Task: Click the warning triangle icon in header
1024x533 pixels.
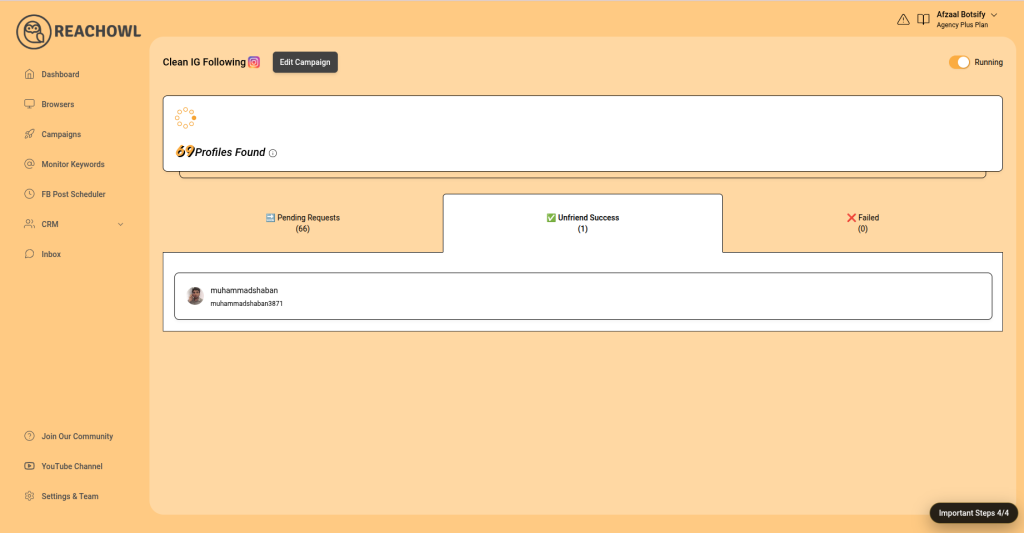Action: 903,19
